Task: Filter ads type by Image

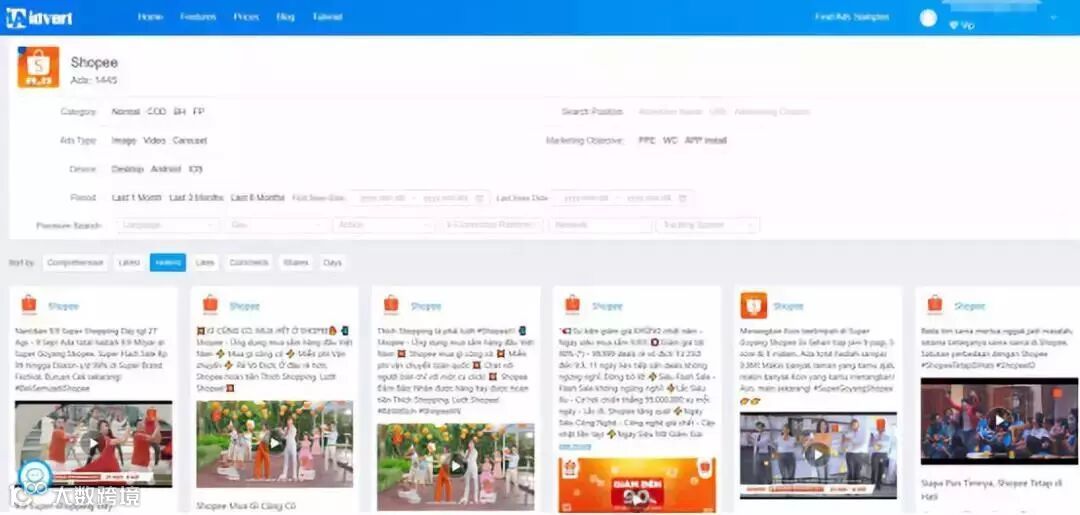Action: (124, 140)
